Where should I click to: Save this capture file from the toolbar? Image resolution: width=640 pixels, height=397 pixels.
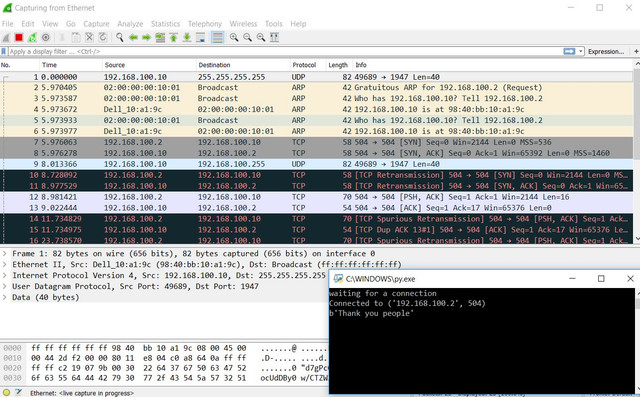(x=76, y=38)
